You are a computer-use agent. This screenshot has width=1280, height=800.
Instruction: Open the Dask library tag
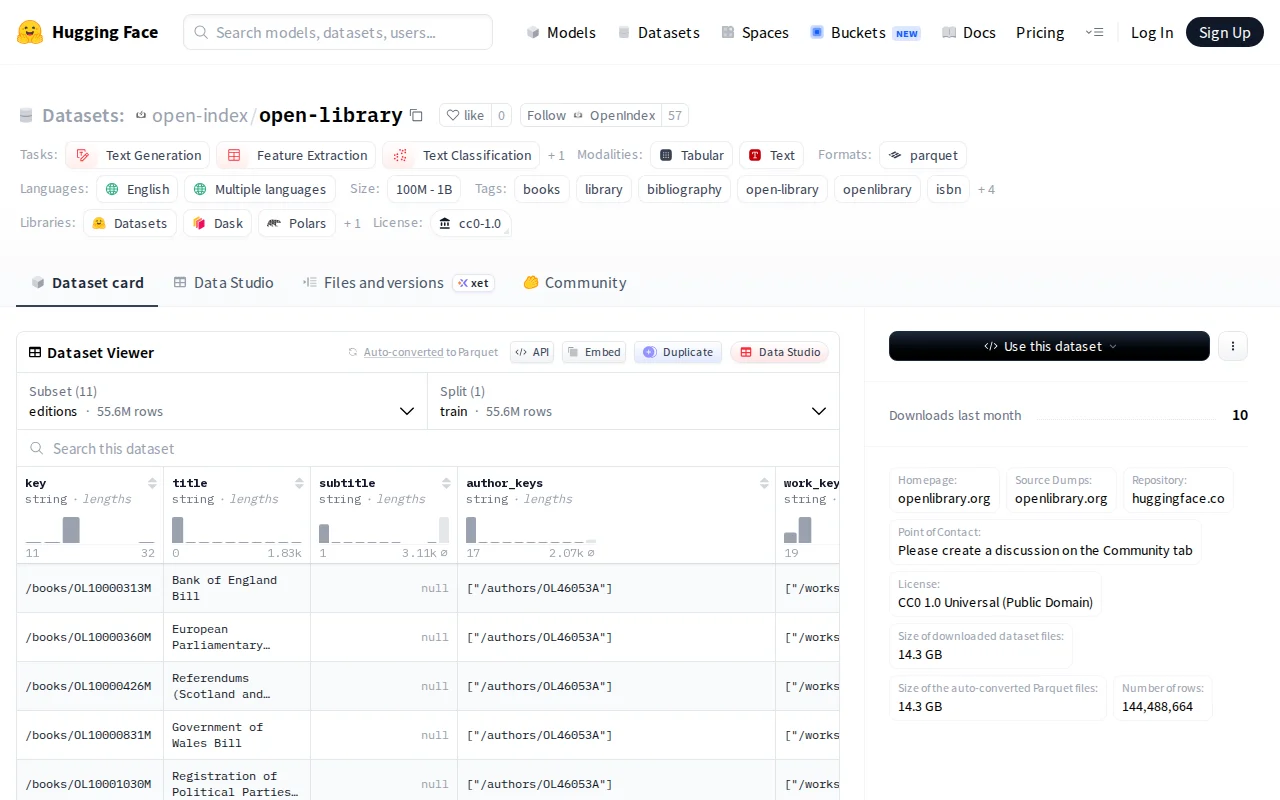click(217, 223)
